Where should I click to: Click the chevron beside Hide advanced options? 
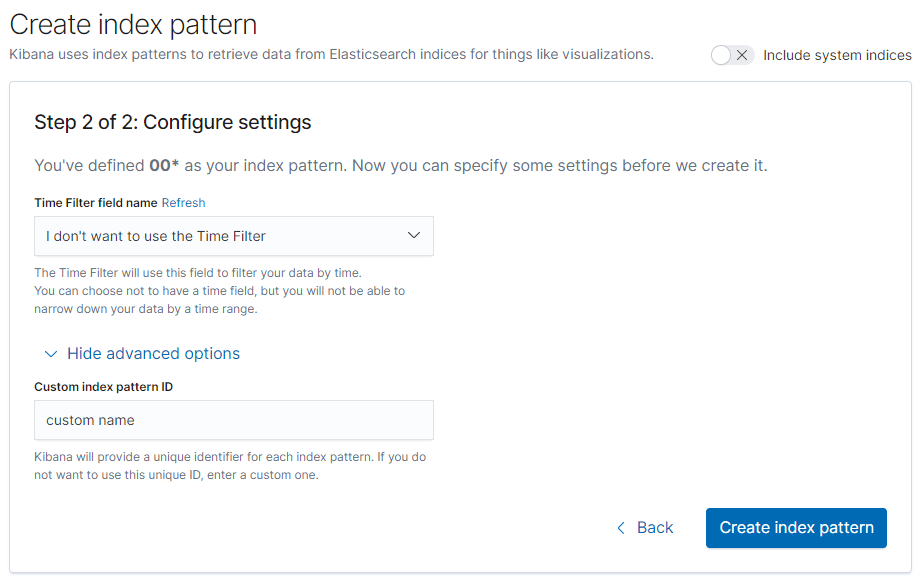(x=51, y=354)
